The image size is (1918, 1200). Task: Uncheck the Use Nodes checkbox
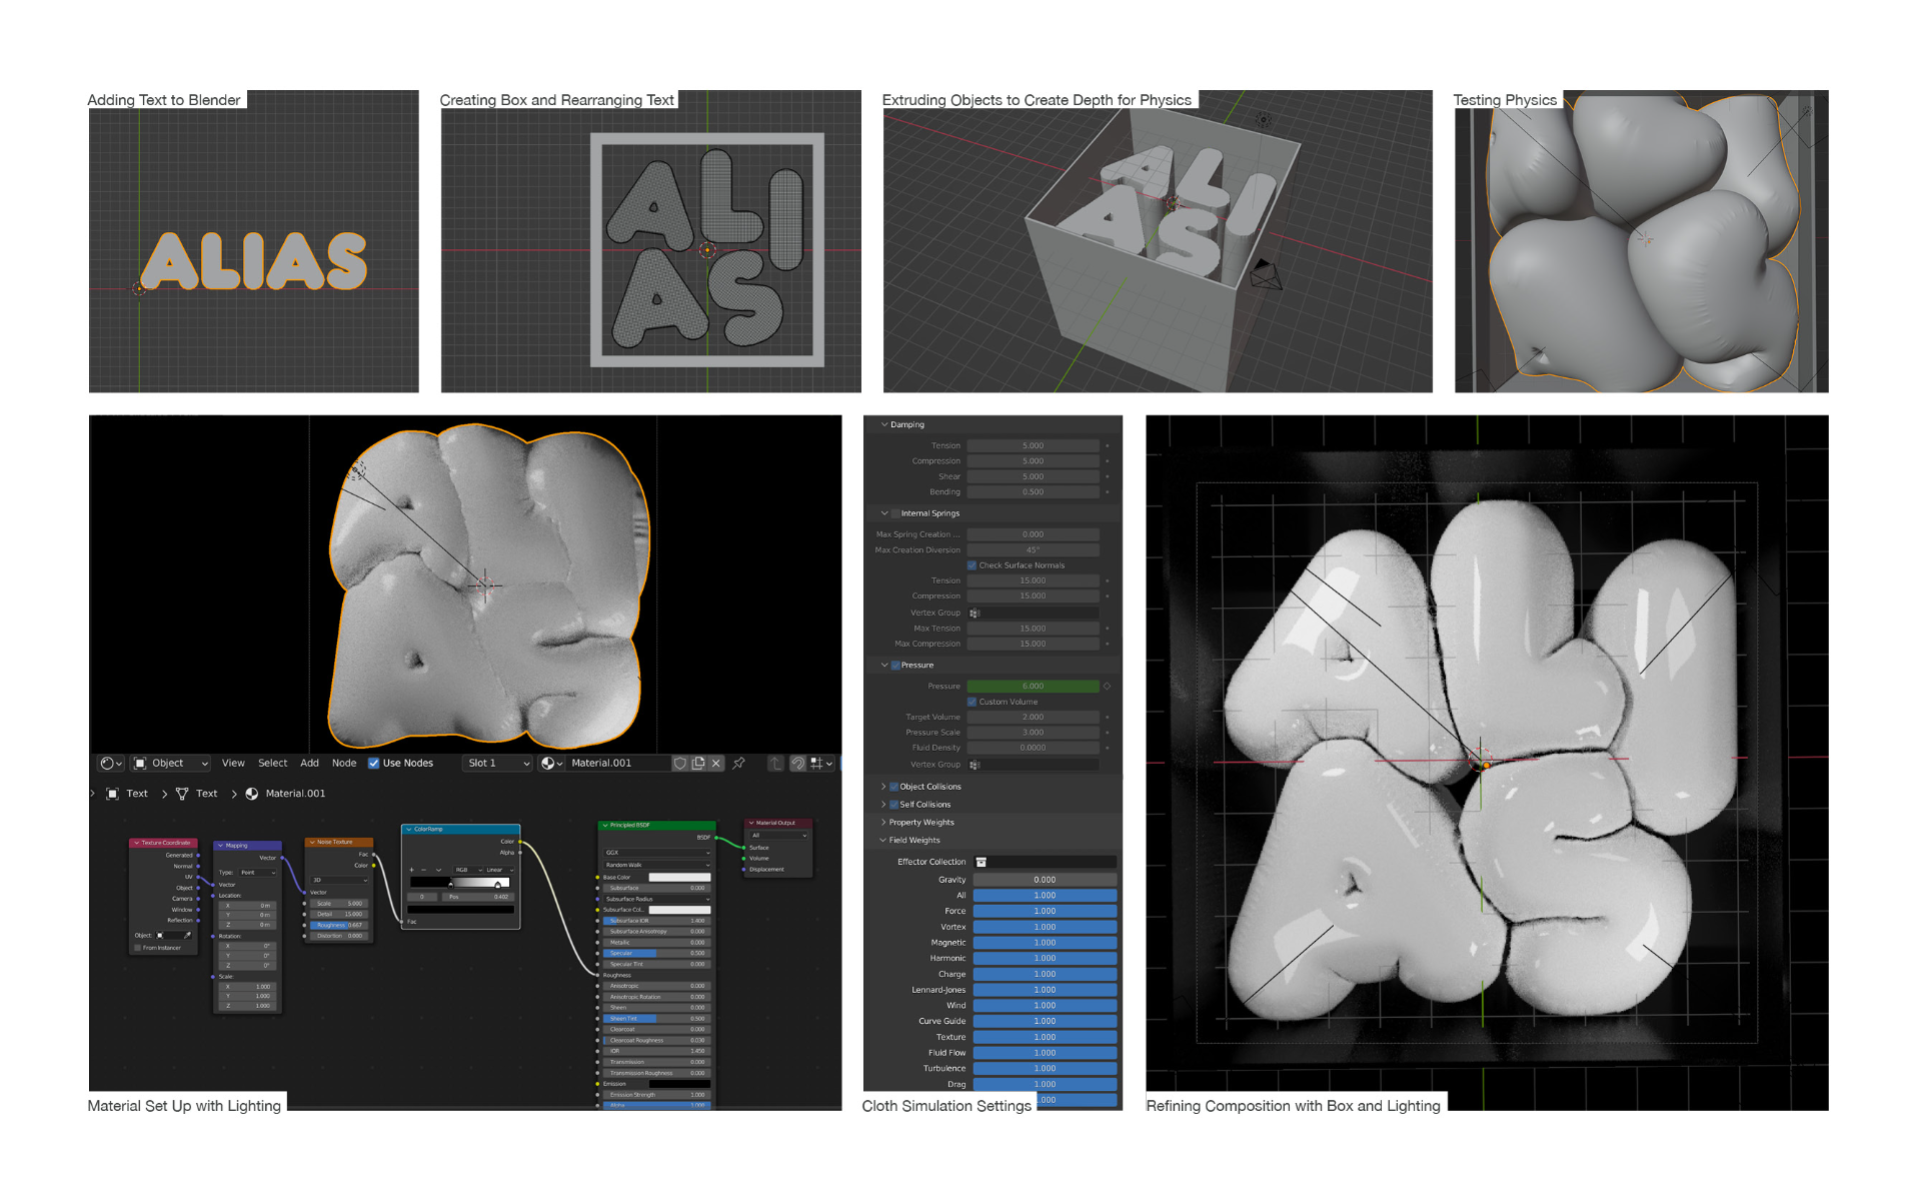pos(373,763)
